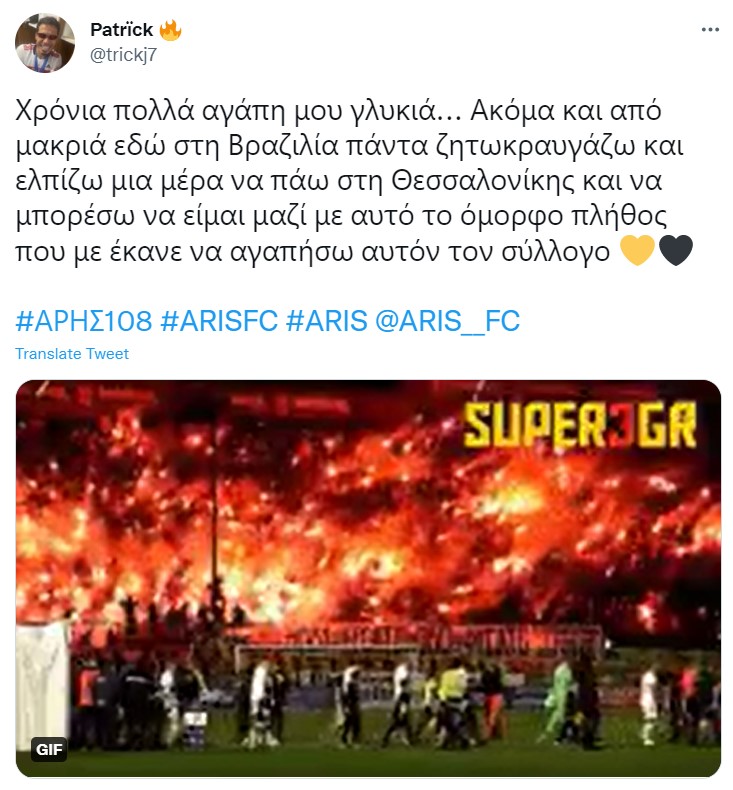The width and height of the screenshot is (733, 790).
Task: Click the Patrïck display name
Action: 121,30
